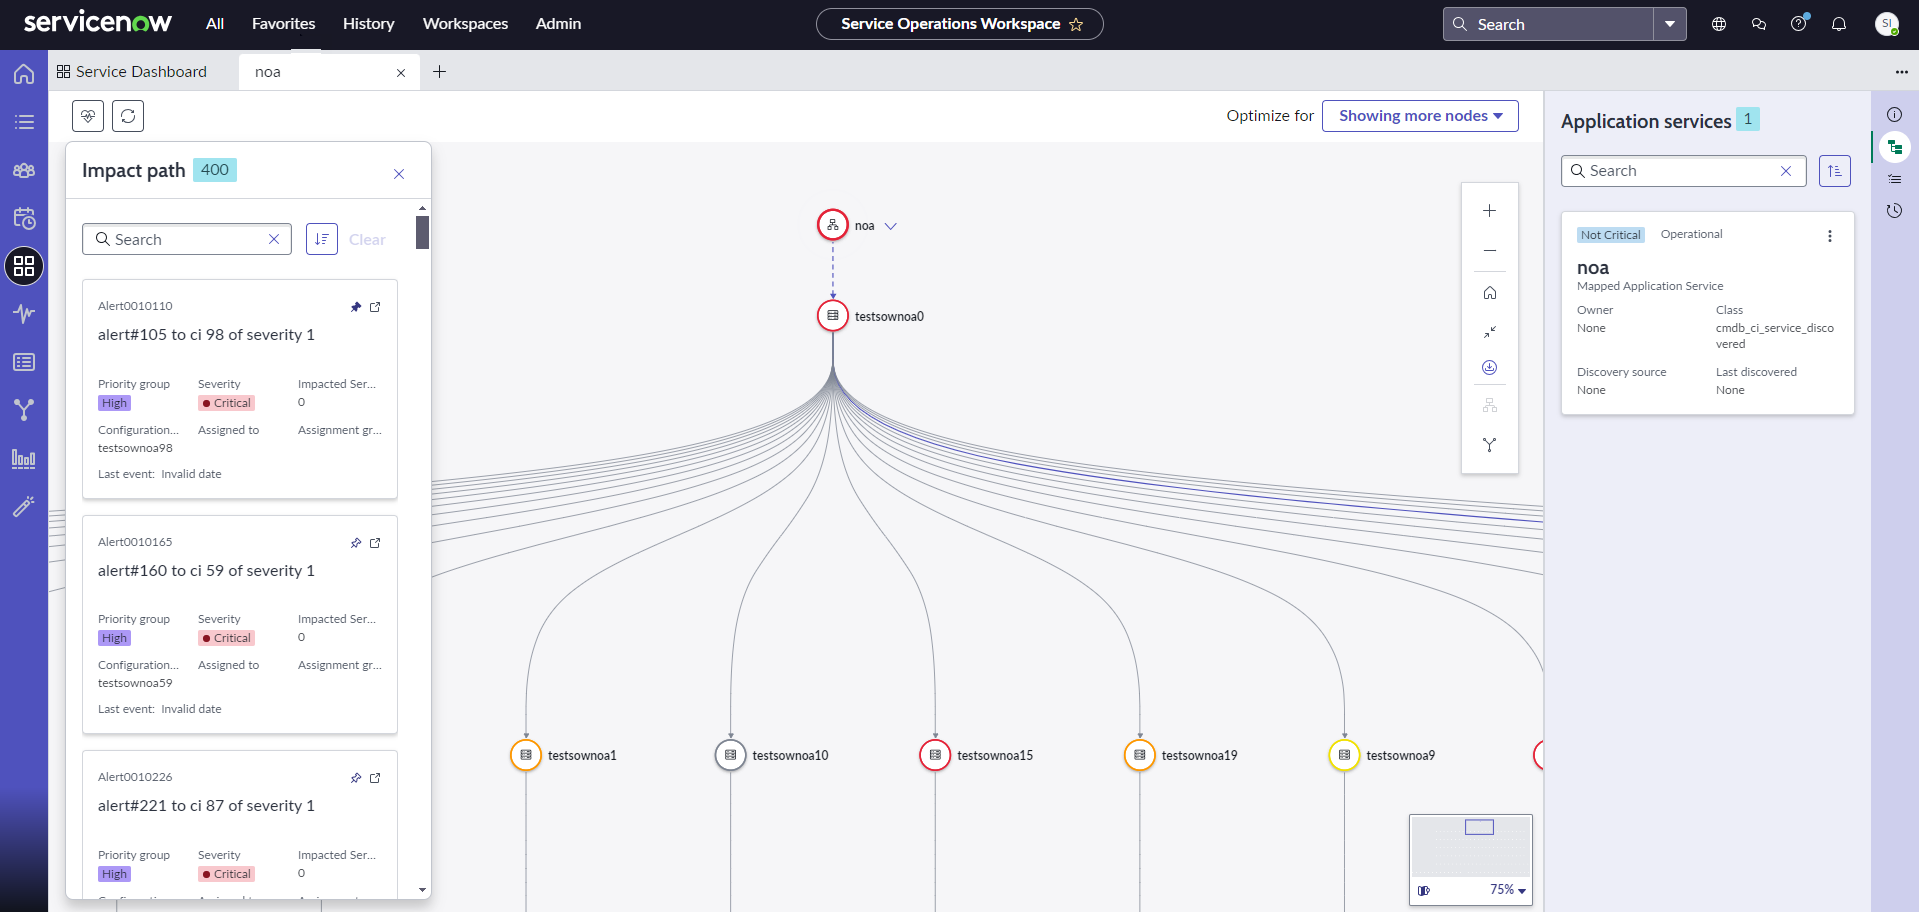Open the pulse activity icon in left sidebar
The height and width of the screenshot is (912, 1919).
tap(24, 314)
